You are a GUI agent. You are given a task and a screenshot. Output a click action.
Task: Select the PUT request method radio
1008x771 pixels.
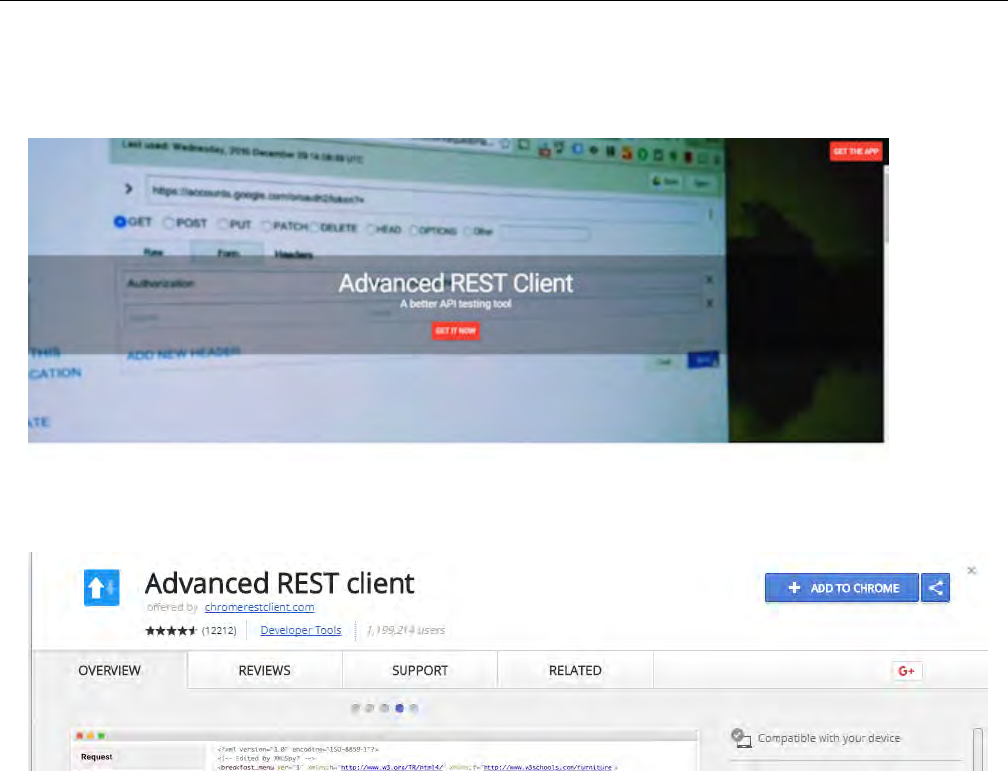223,224
